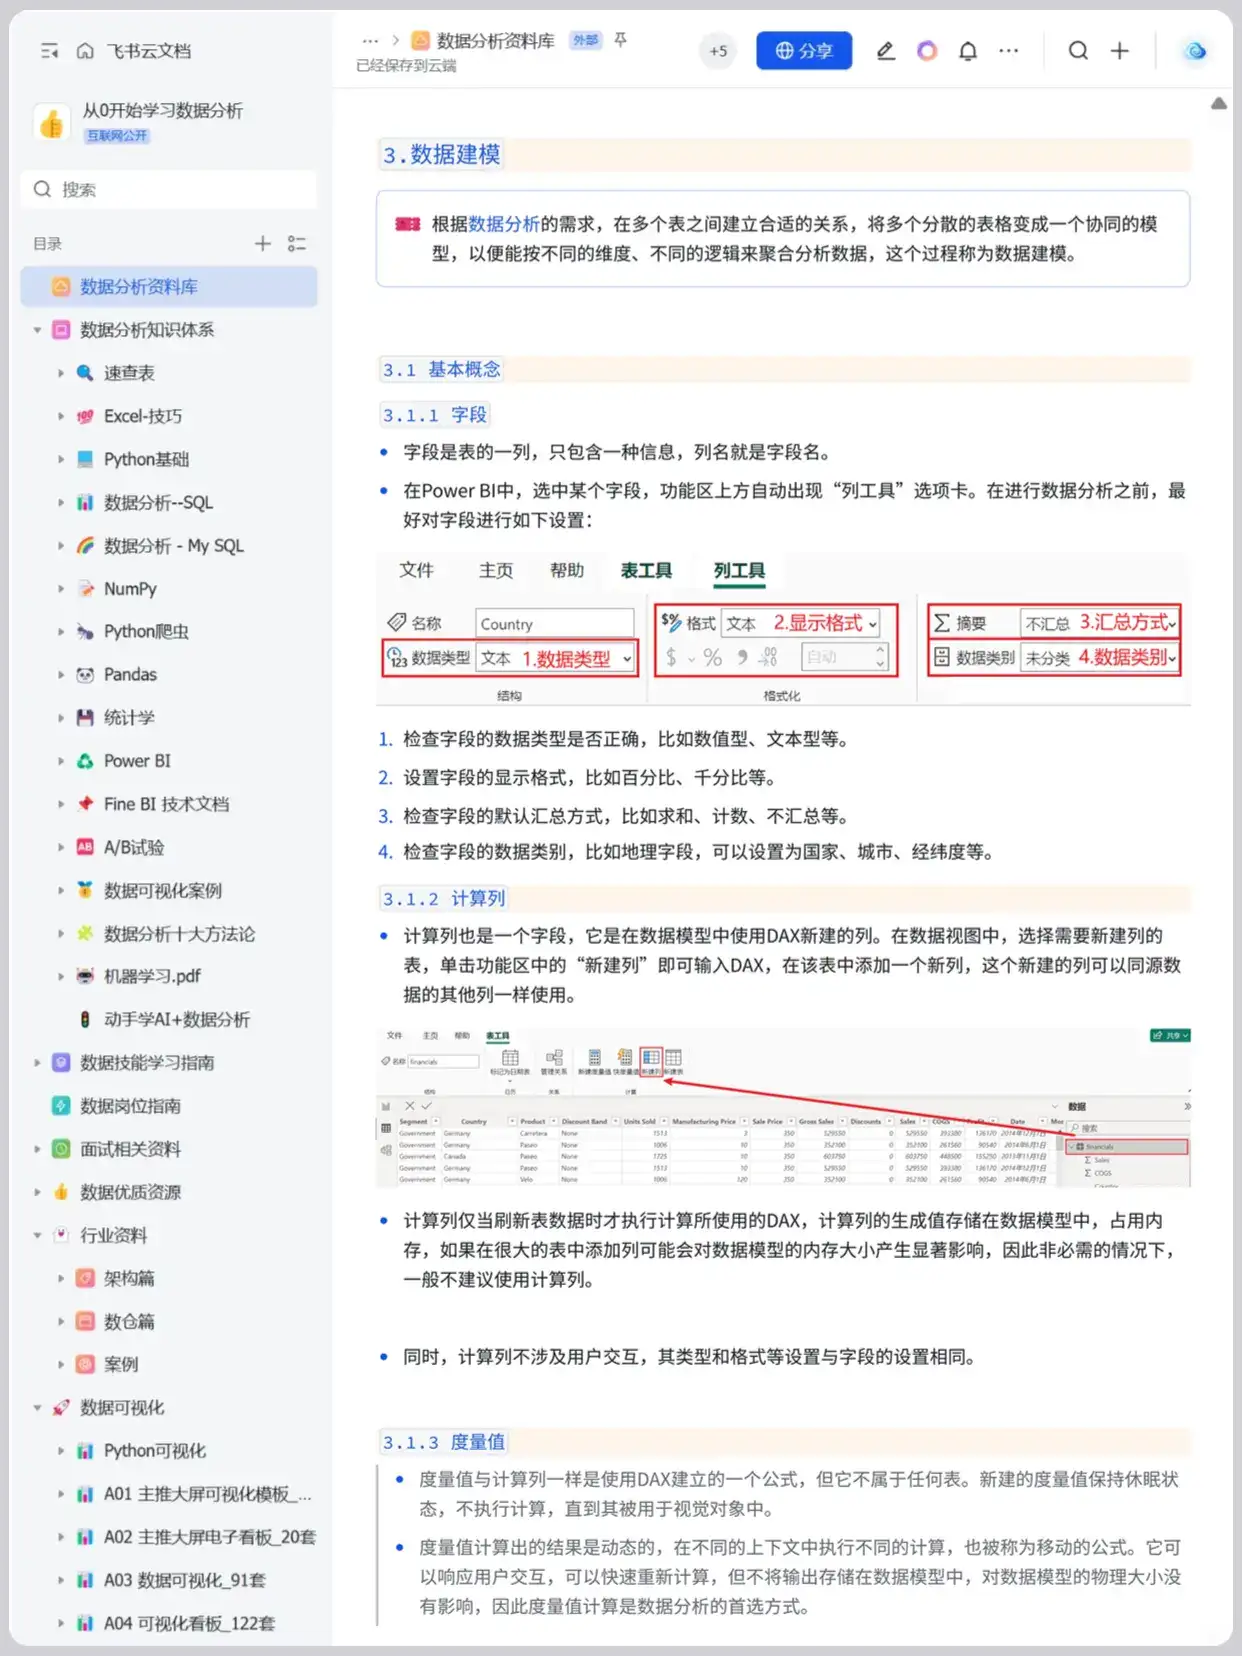This screenshot has height=1656, width=1242.
Task: Open the 案例 page
Action: click(x=121, y=1364)
